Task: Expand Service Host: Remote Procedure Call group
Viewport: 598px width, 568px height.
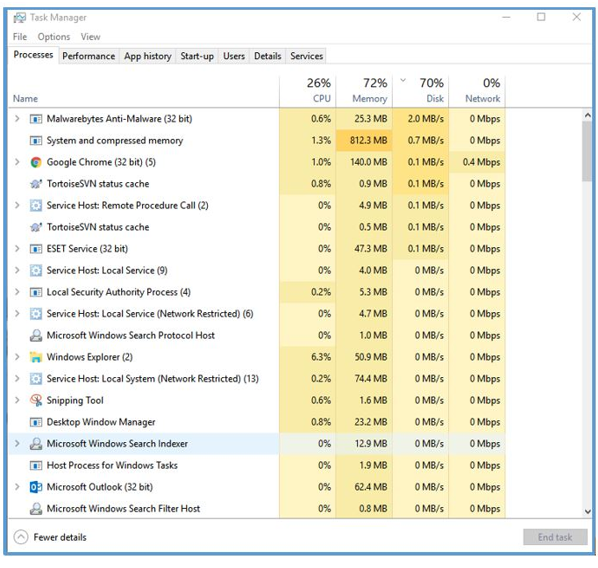Action: coord(17,205)
